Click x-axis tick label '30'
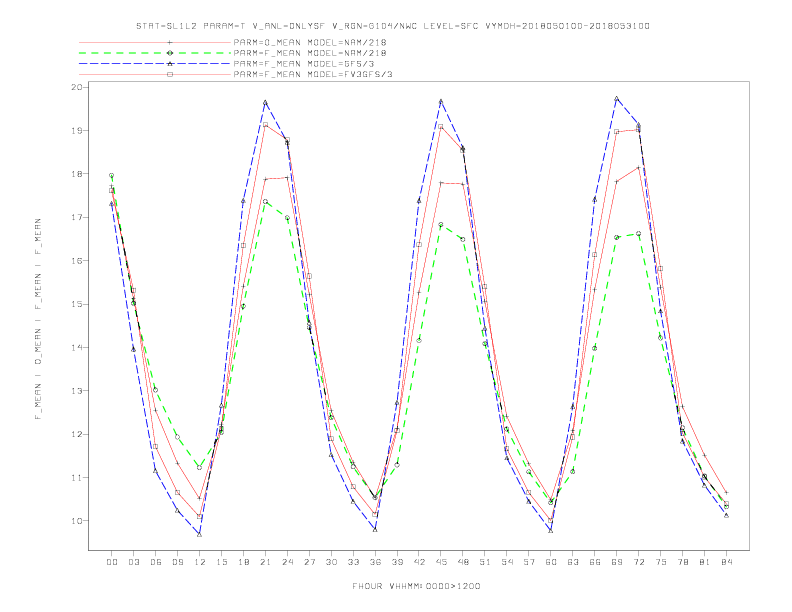The image size is (792, 612). coord(331,562)
